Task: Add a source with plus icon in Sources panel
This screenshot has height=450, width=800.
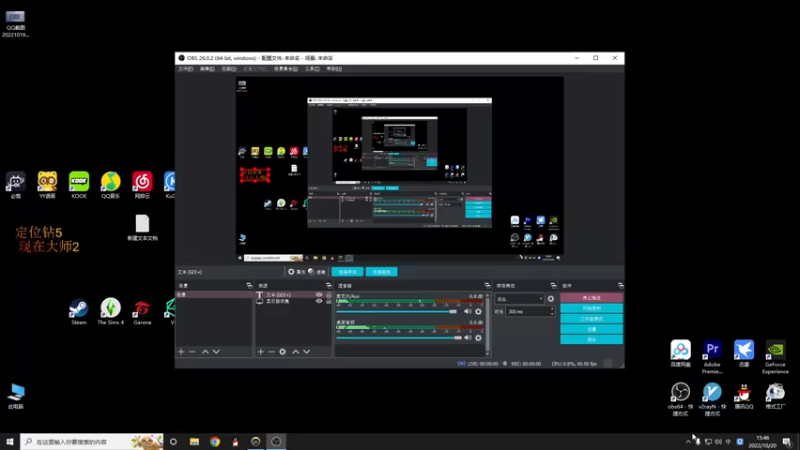Action: pos(261,352)
